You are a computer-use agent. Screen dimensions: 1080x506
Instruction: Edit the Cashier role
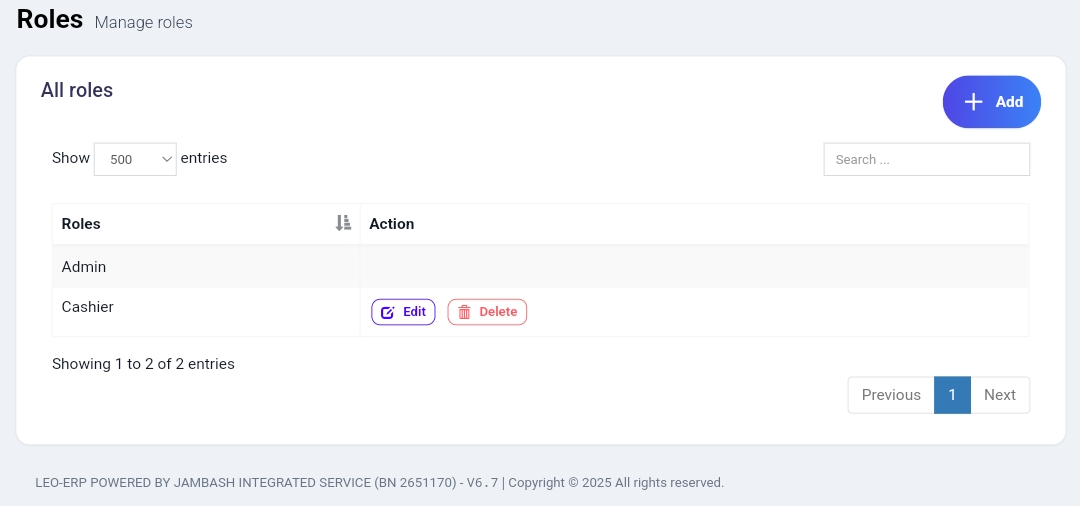tap(403, 312)
